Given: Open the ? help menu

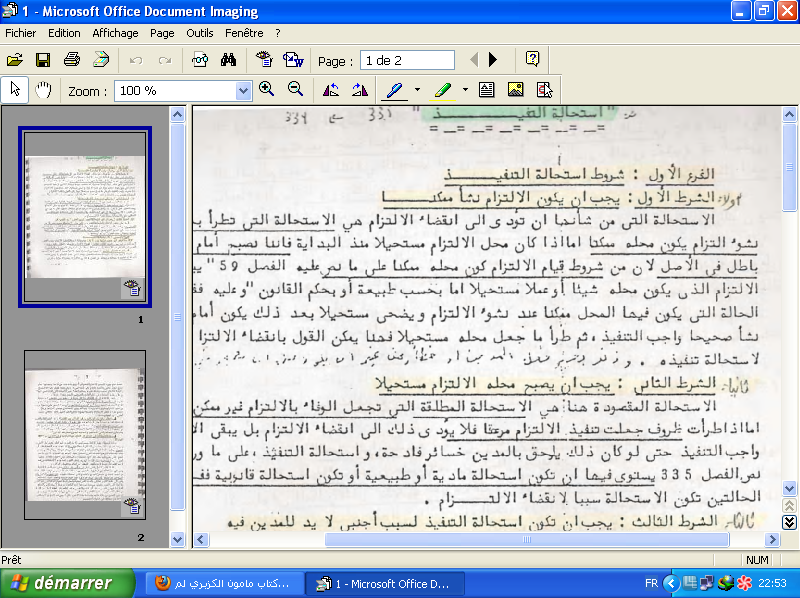Looking at the screenshot, I should [x=278, y=33].
